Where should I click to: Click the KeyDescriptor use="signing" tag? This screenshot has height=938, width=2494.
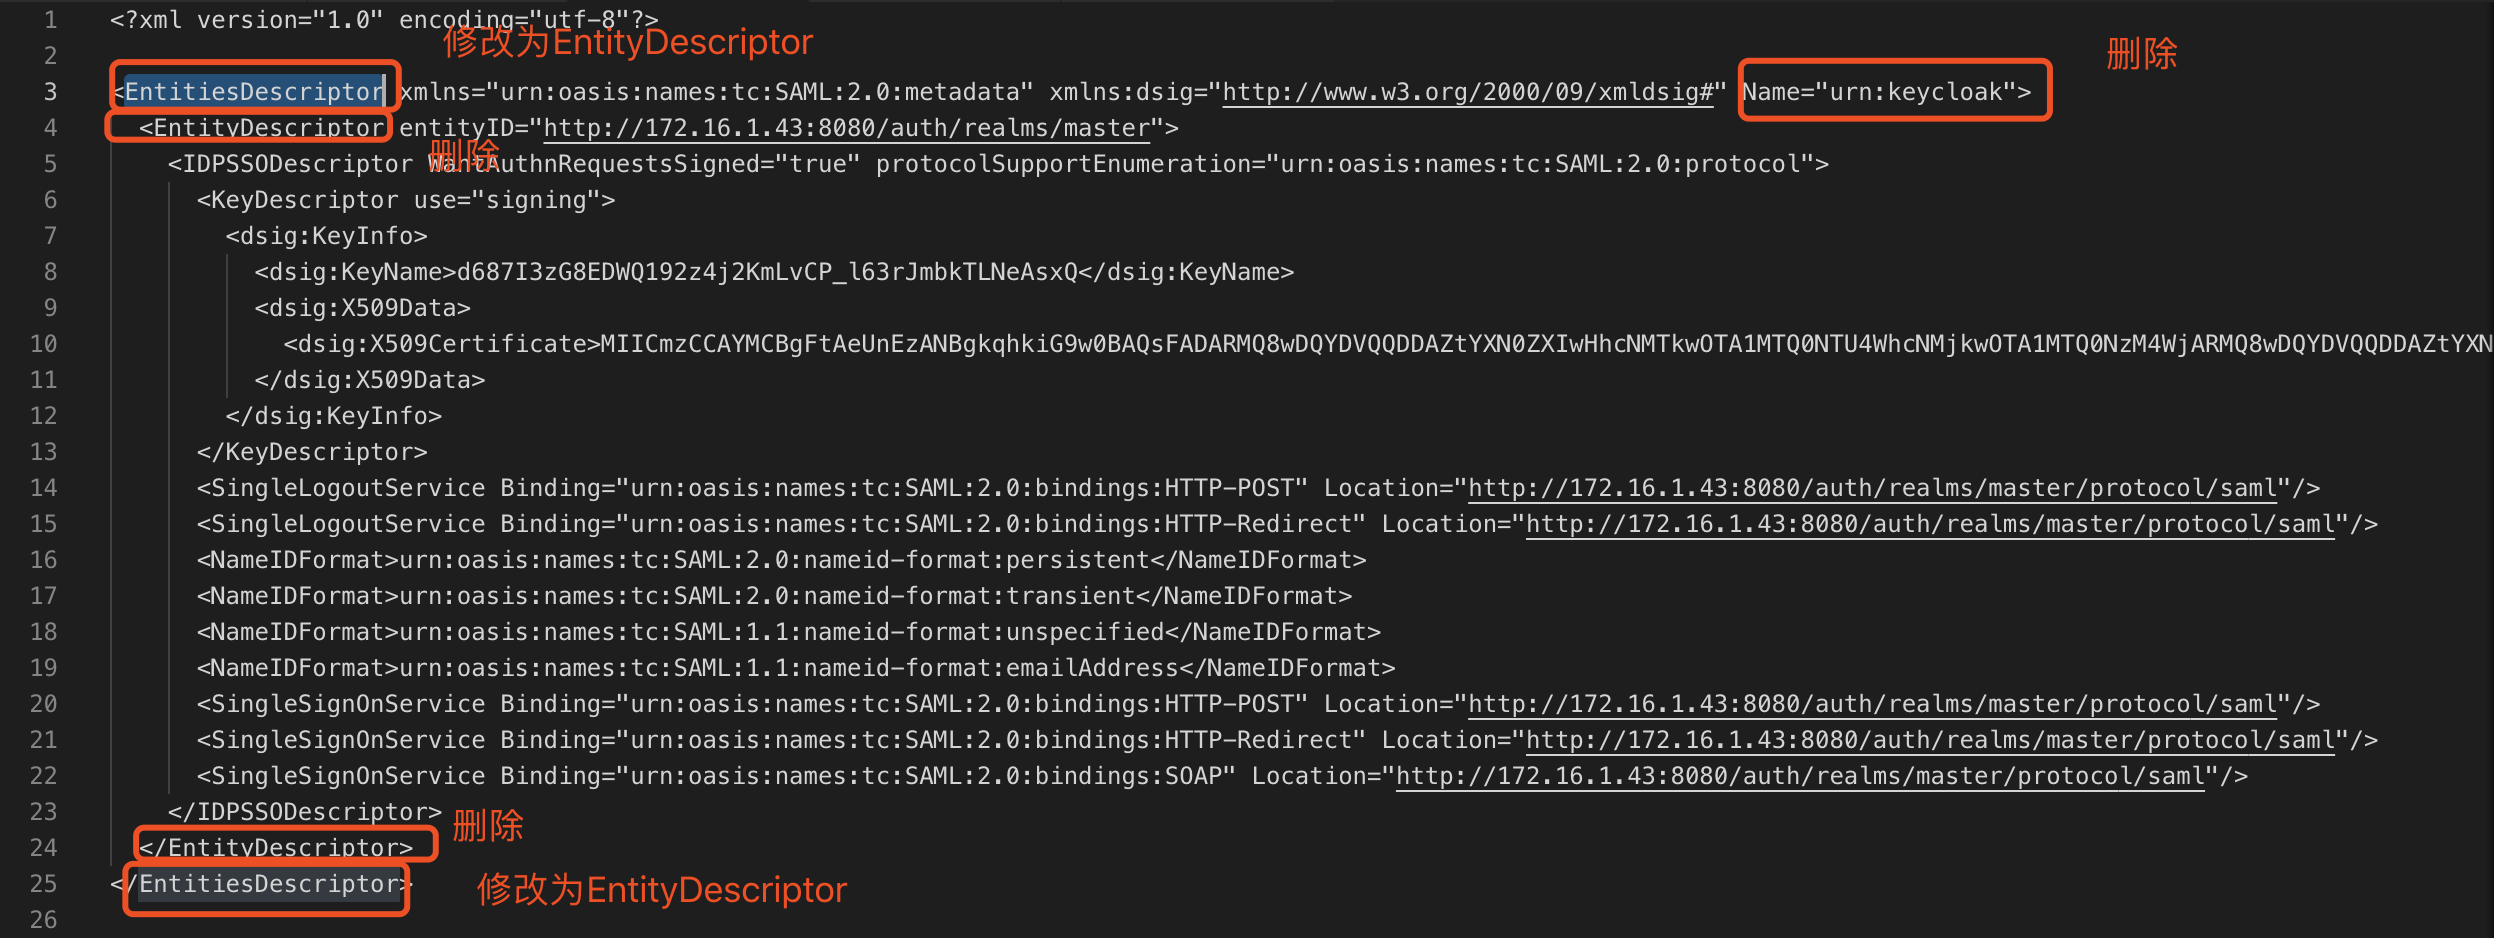click(x=405, y=200)
